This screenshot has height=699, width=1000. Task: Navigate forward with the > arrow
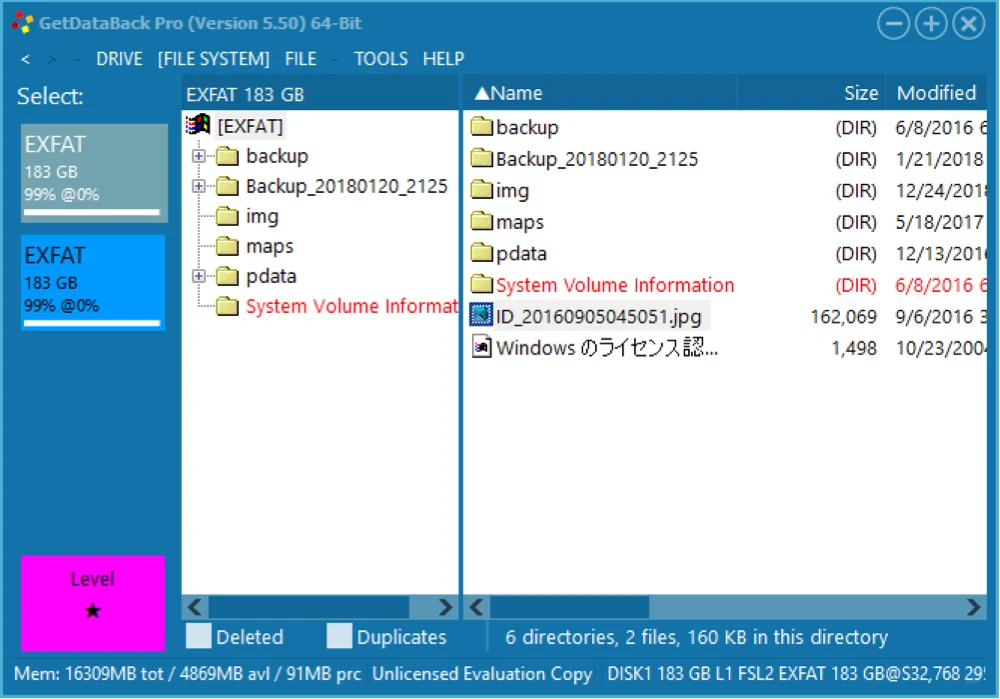coord(52,59)
